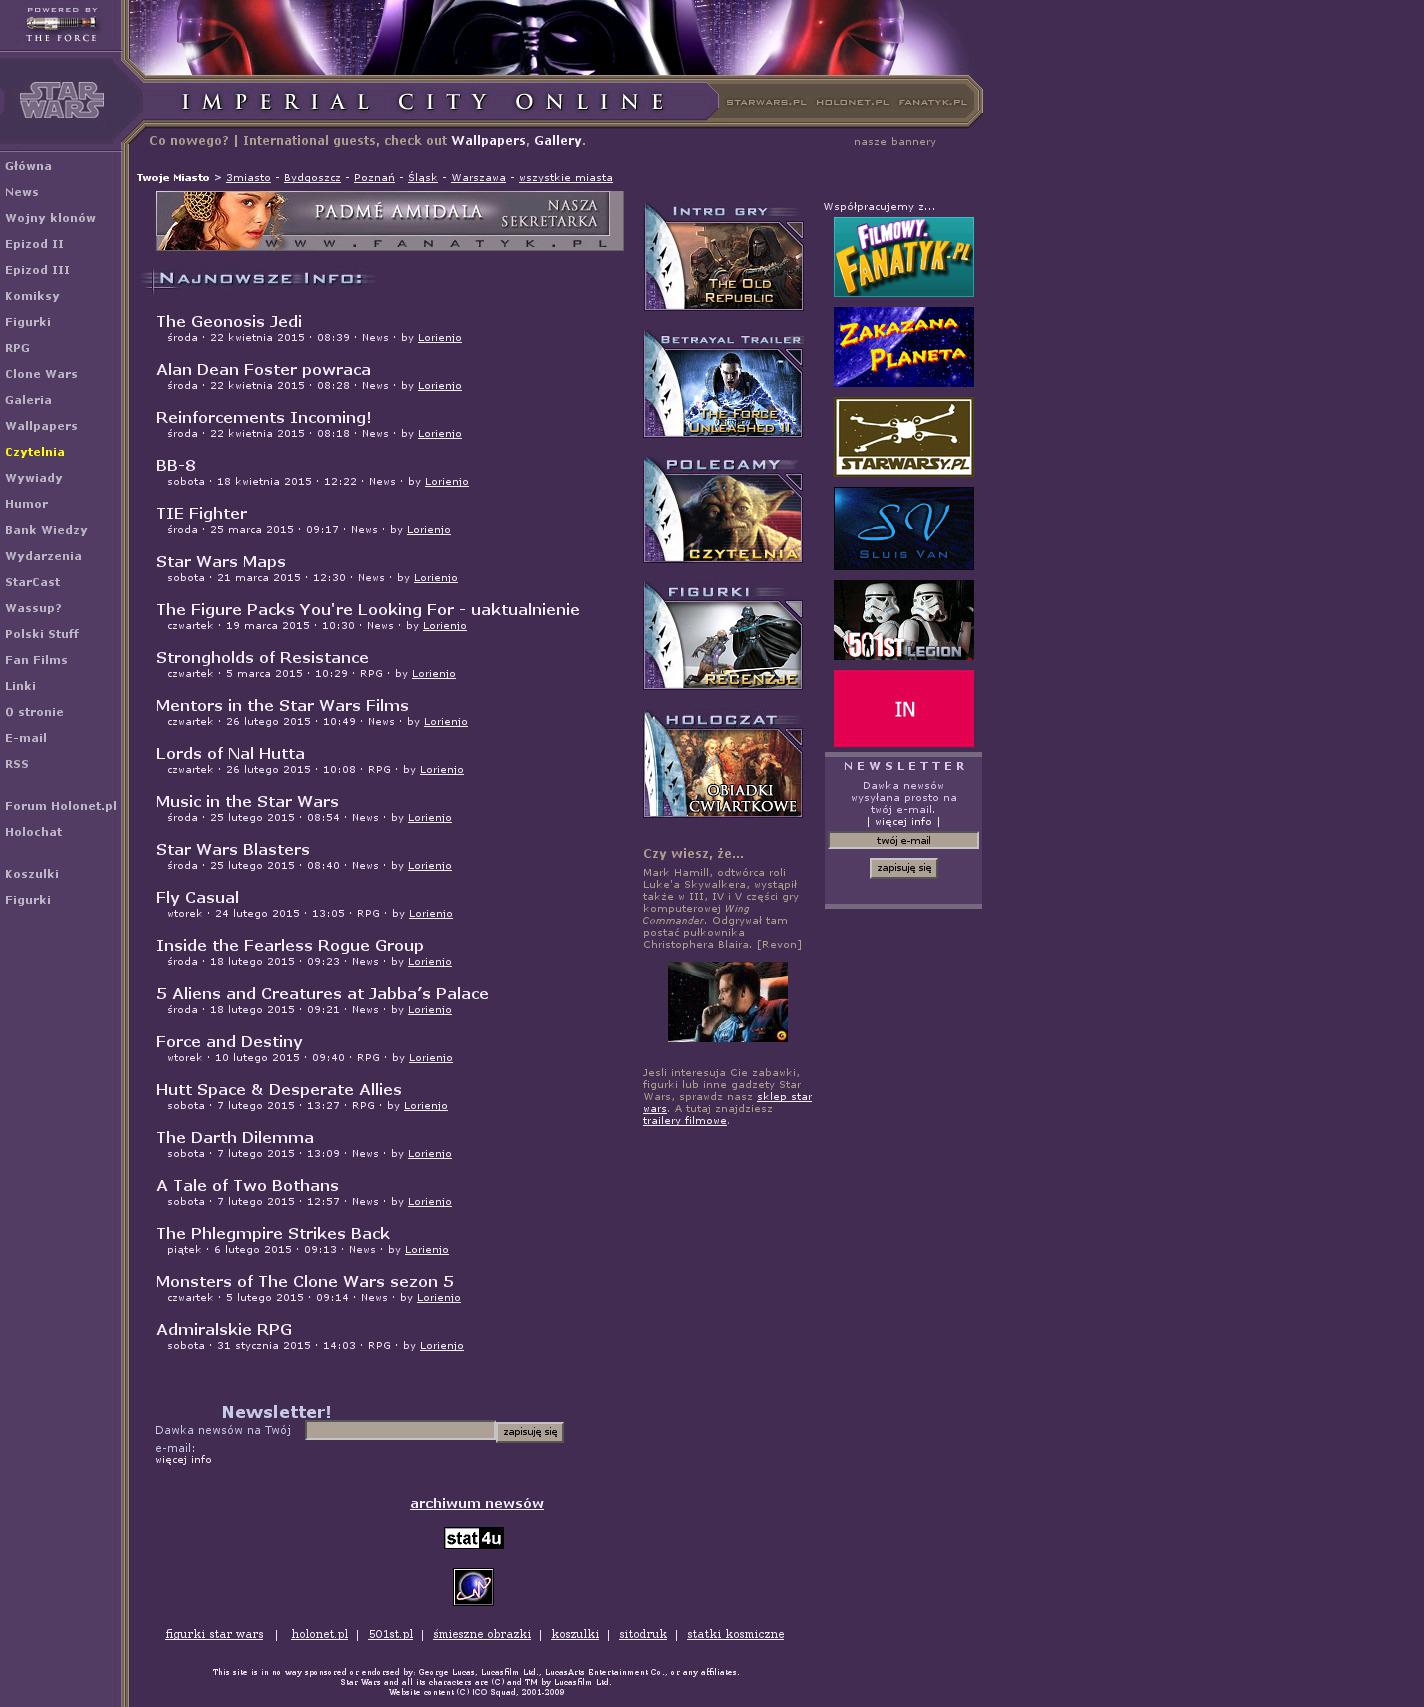
Task: Open the Sluis Van partner banner
Action: pyautogui.click(x=903, y=528)
